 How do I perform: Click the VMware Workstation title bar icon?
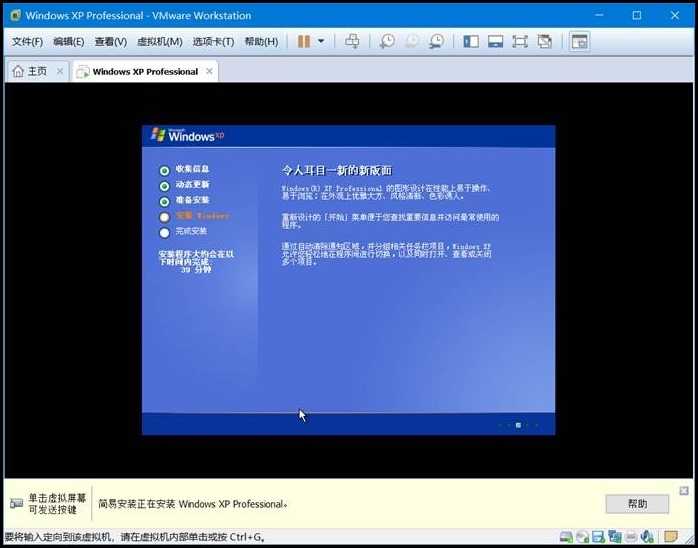click(16, 15)
